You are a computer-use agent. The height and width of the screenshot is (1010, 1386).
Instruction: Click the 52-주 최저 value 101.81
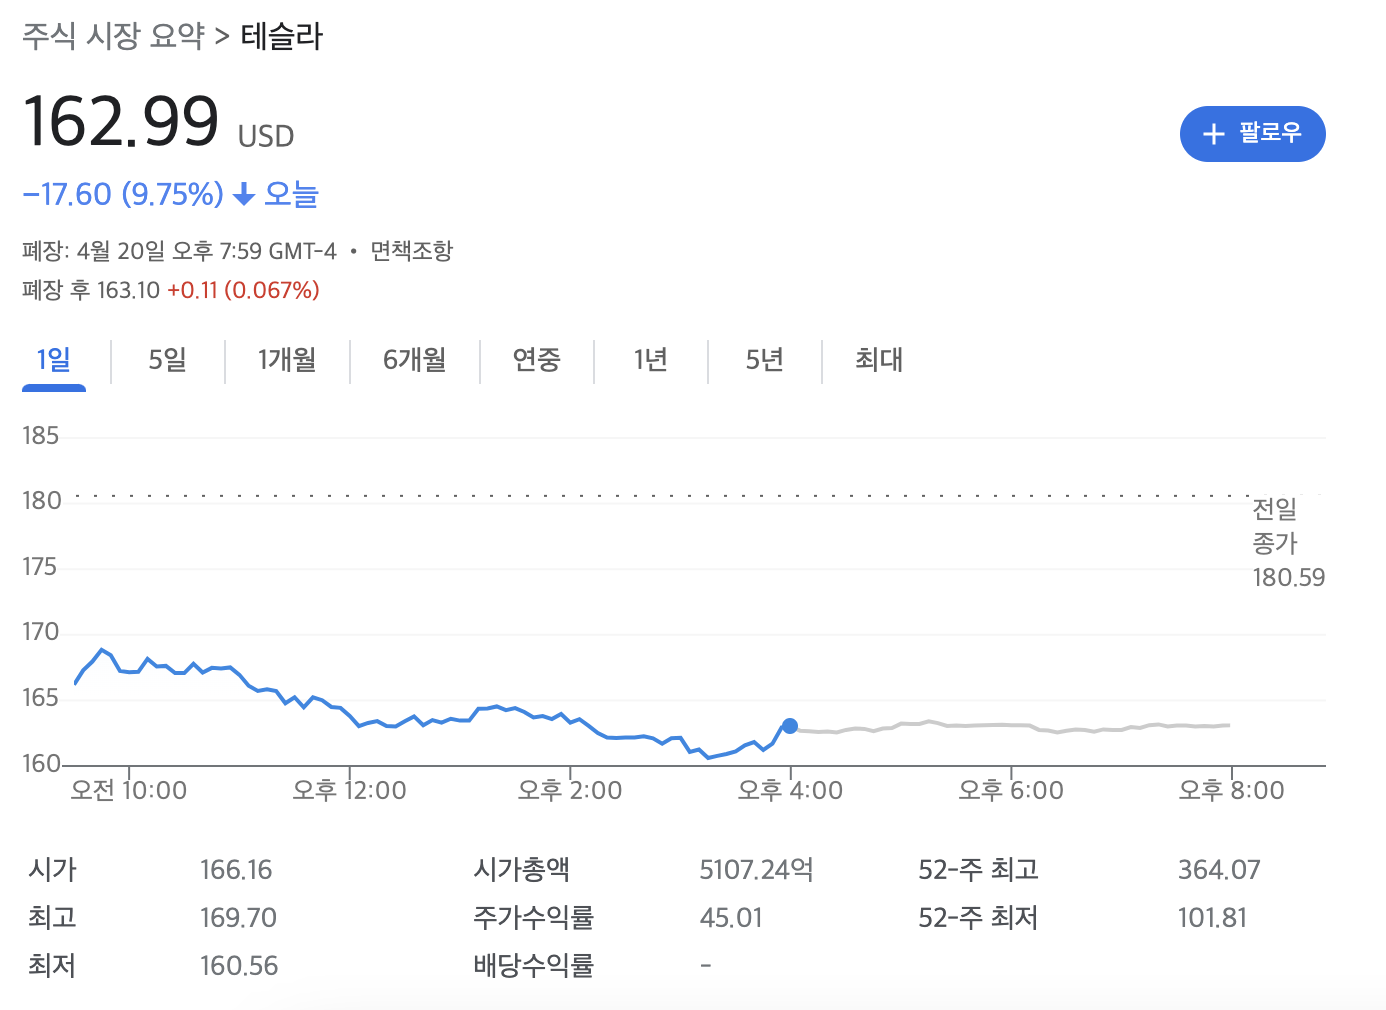[x=1212, y=918]
